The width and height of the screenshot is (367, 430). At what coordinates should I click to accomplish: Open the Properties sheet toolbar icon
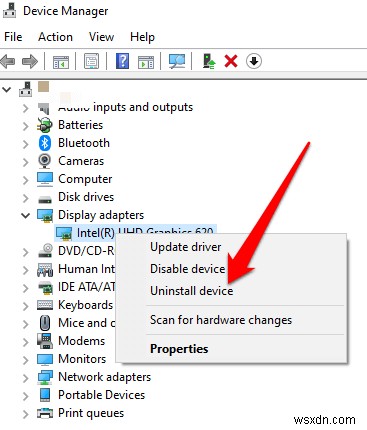[x=91, y=61]
